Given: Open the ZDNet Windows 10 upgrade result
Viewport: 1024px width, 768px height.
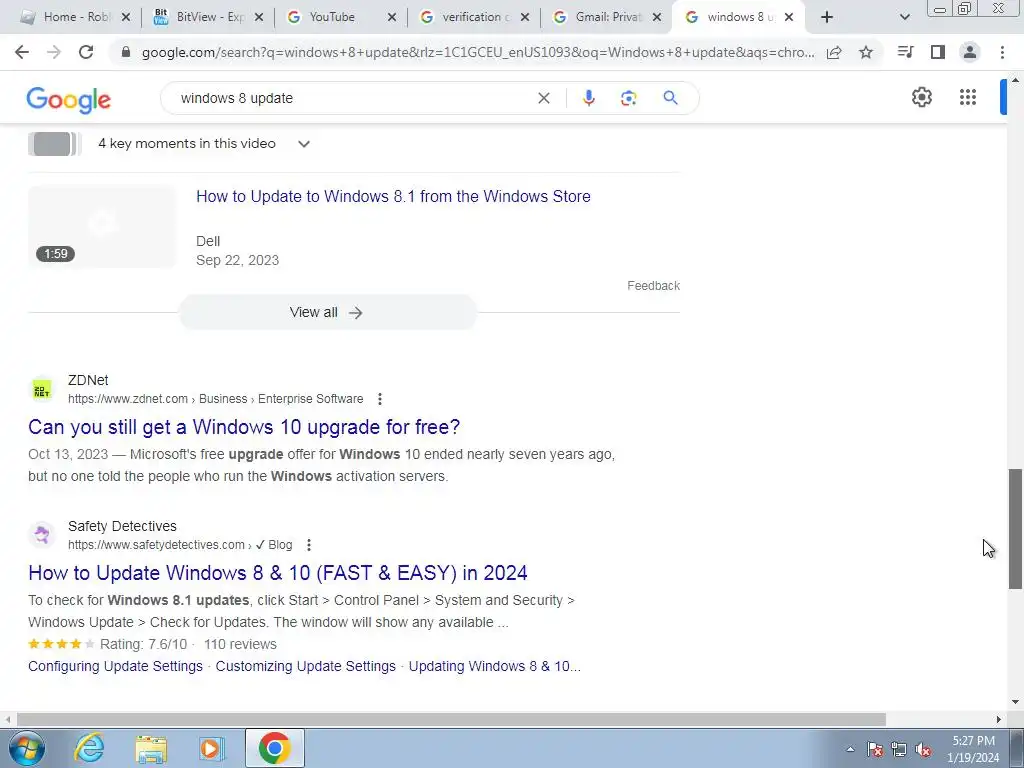Looking at the screenshot, I should click(x=244, y=427).
